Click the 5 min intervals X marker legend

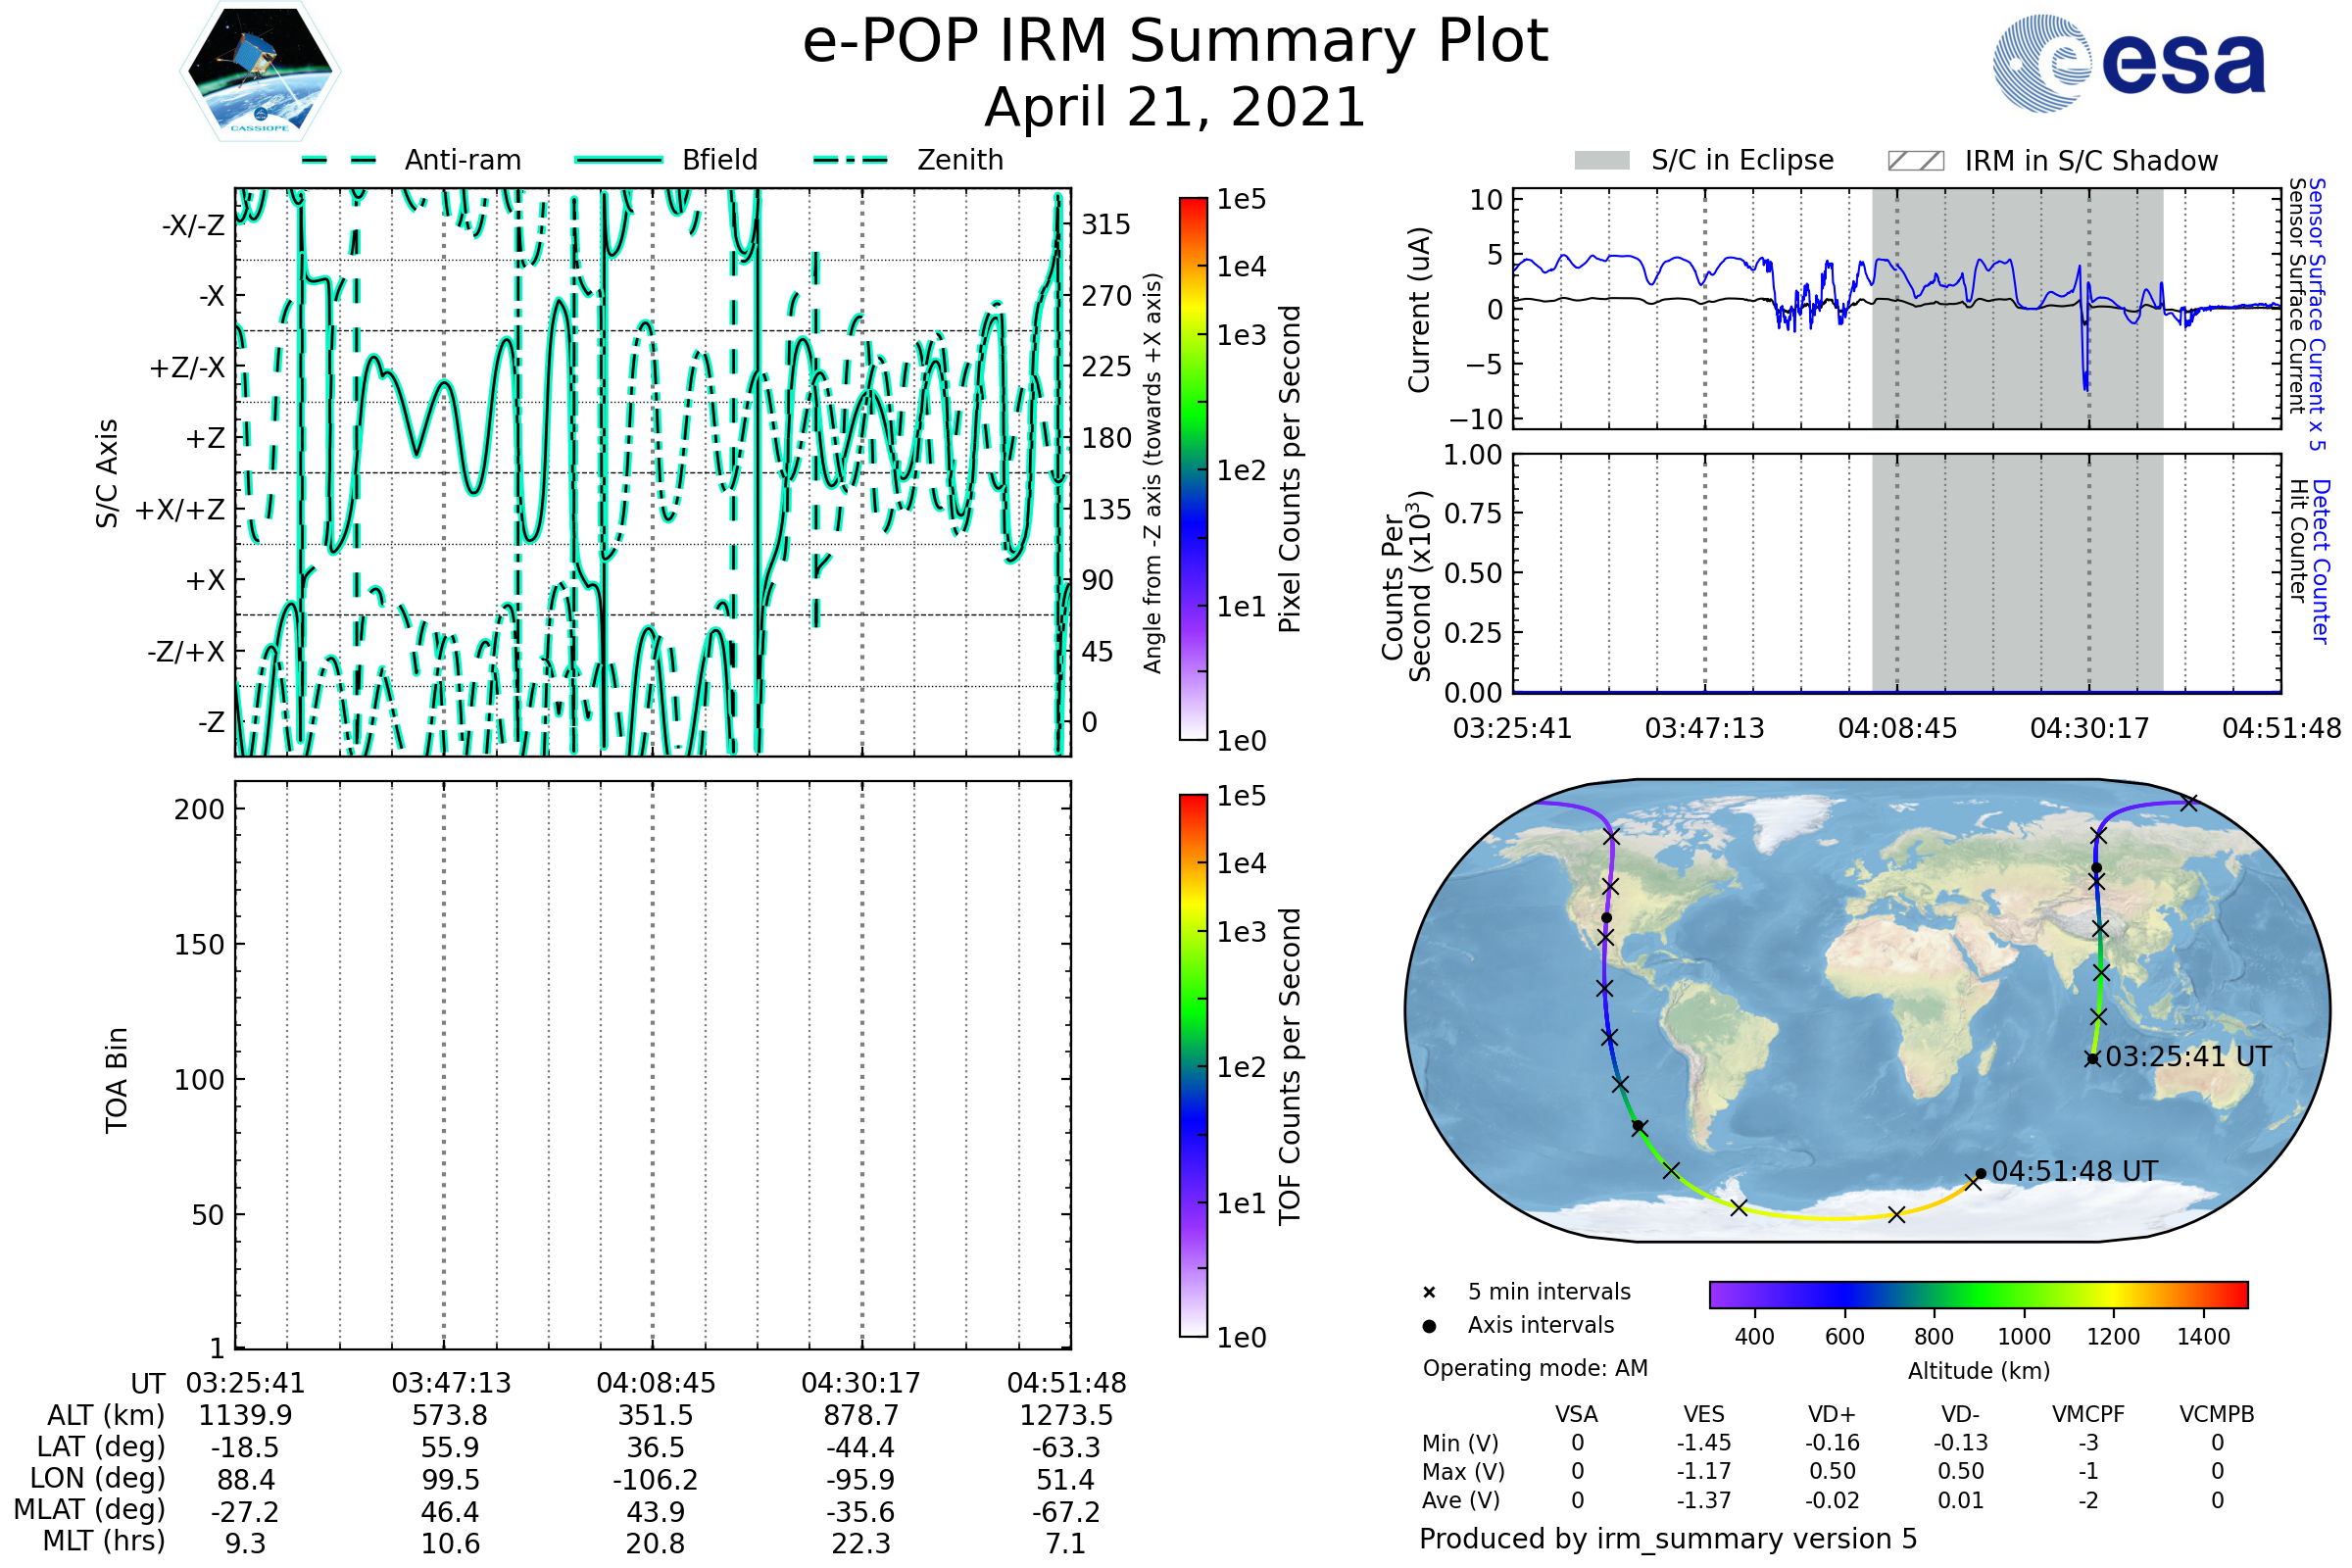point(1429,1293)
